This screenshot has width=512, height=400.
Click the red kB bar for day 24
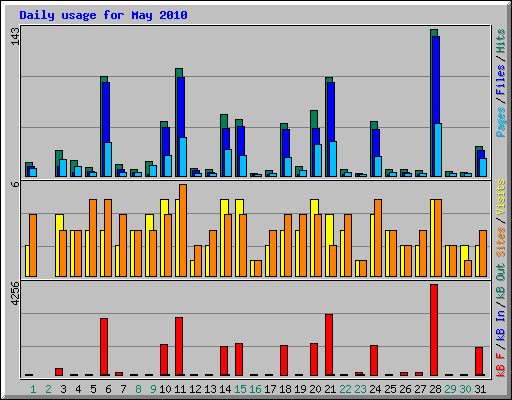[x=374, y=360]
